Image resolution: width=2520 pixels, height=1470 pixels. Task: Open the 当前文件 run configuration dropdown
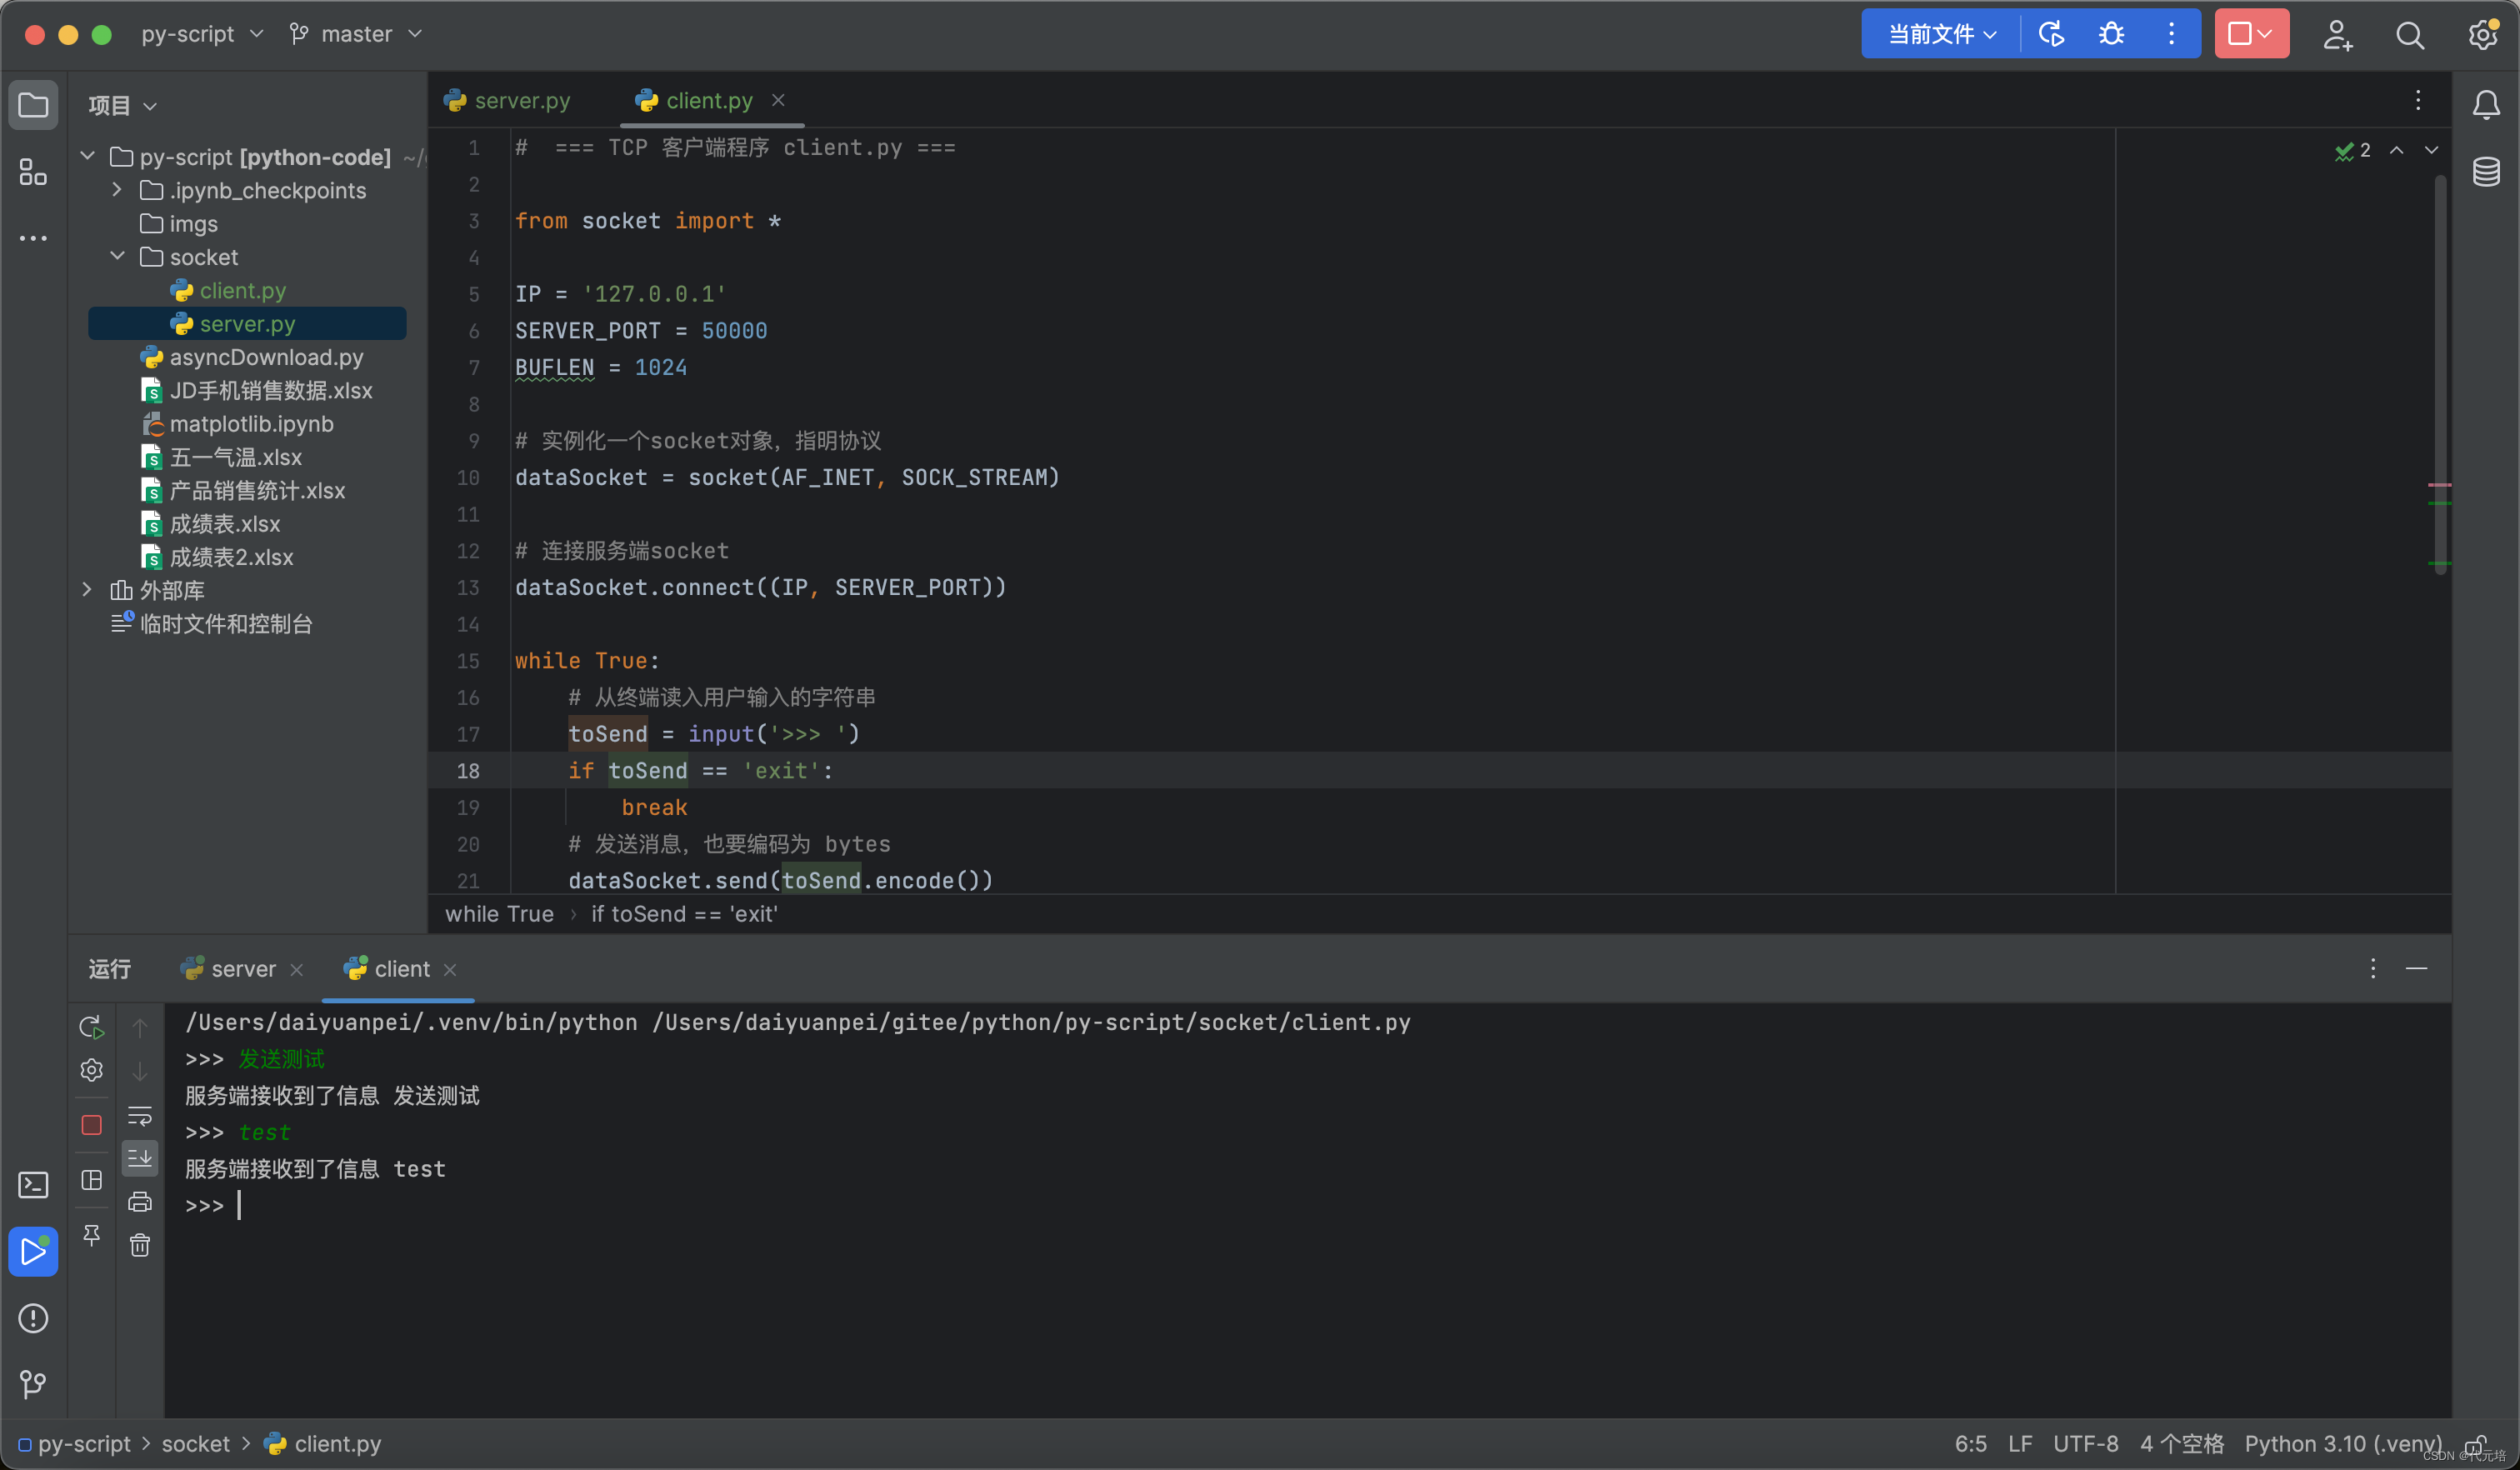[1941, 34]
